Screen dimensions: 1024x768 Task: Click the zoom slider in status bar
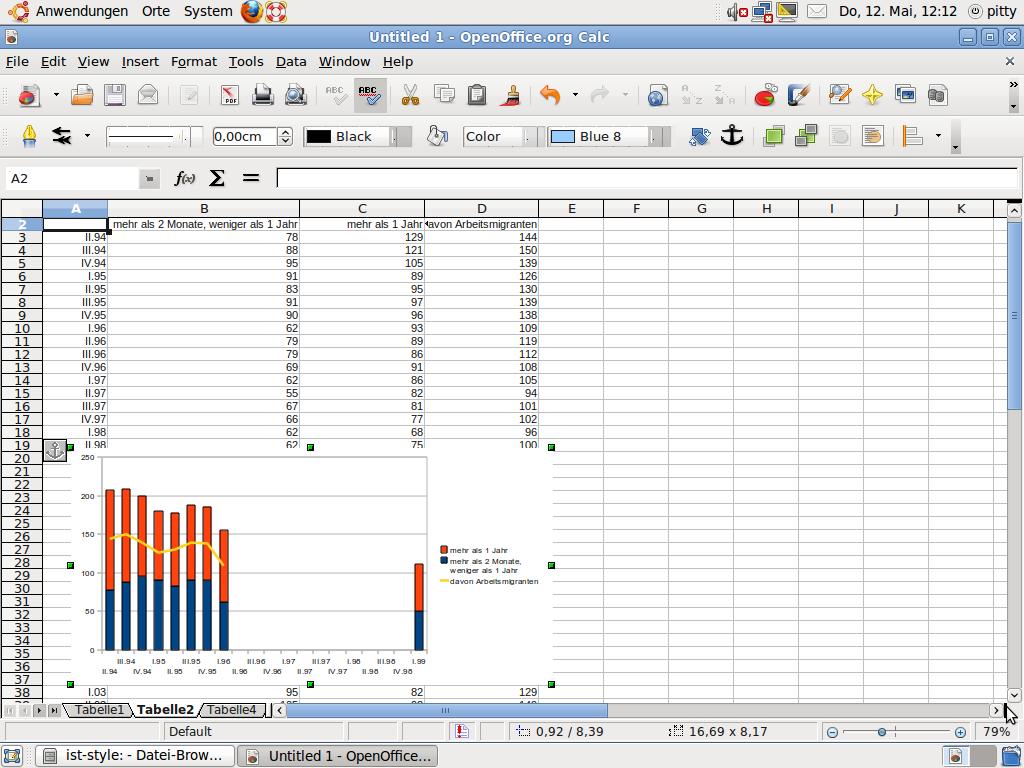(x=882, y=732)
